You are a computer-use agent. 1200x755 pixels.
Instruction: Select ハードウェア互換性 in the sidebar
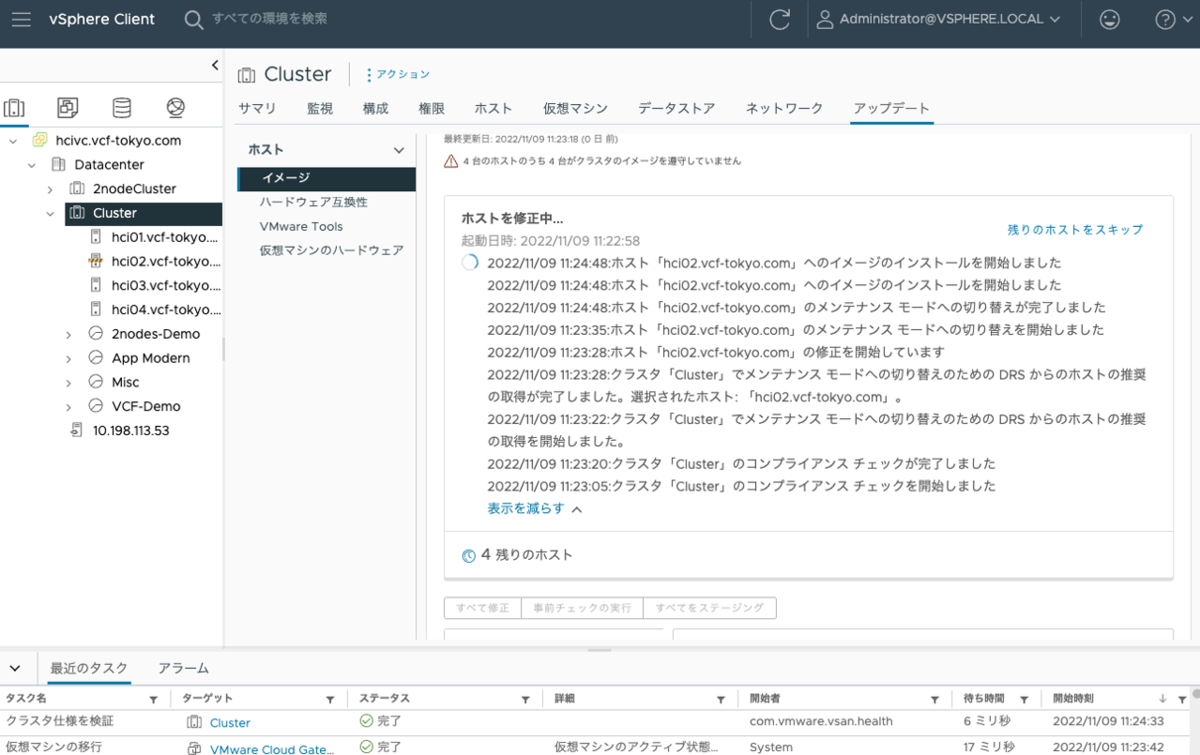click(x=313, y=202)
